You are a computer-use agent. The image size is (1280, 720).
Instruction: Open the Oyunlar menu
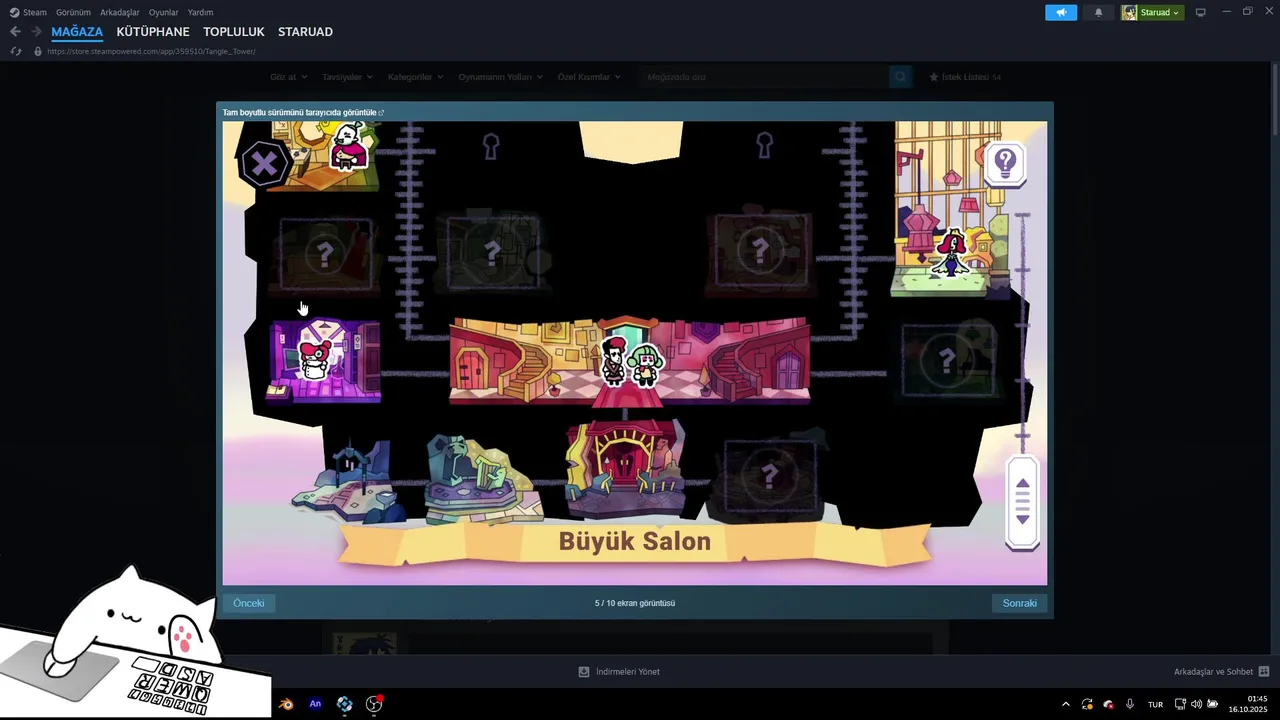point(164,12)
